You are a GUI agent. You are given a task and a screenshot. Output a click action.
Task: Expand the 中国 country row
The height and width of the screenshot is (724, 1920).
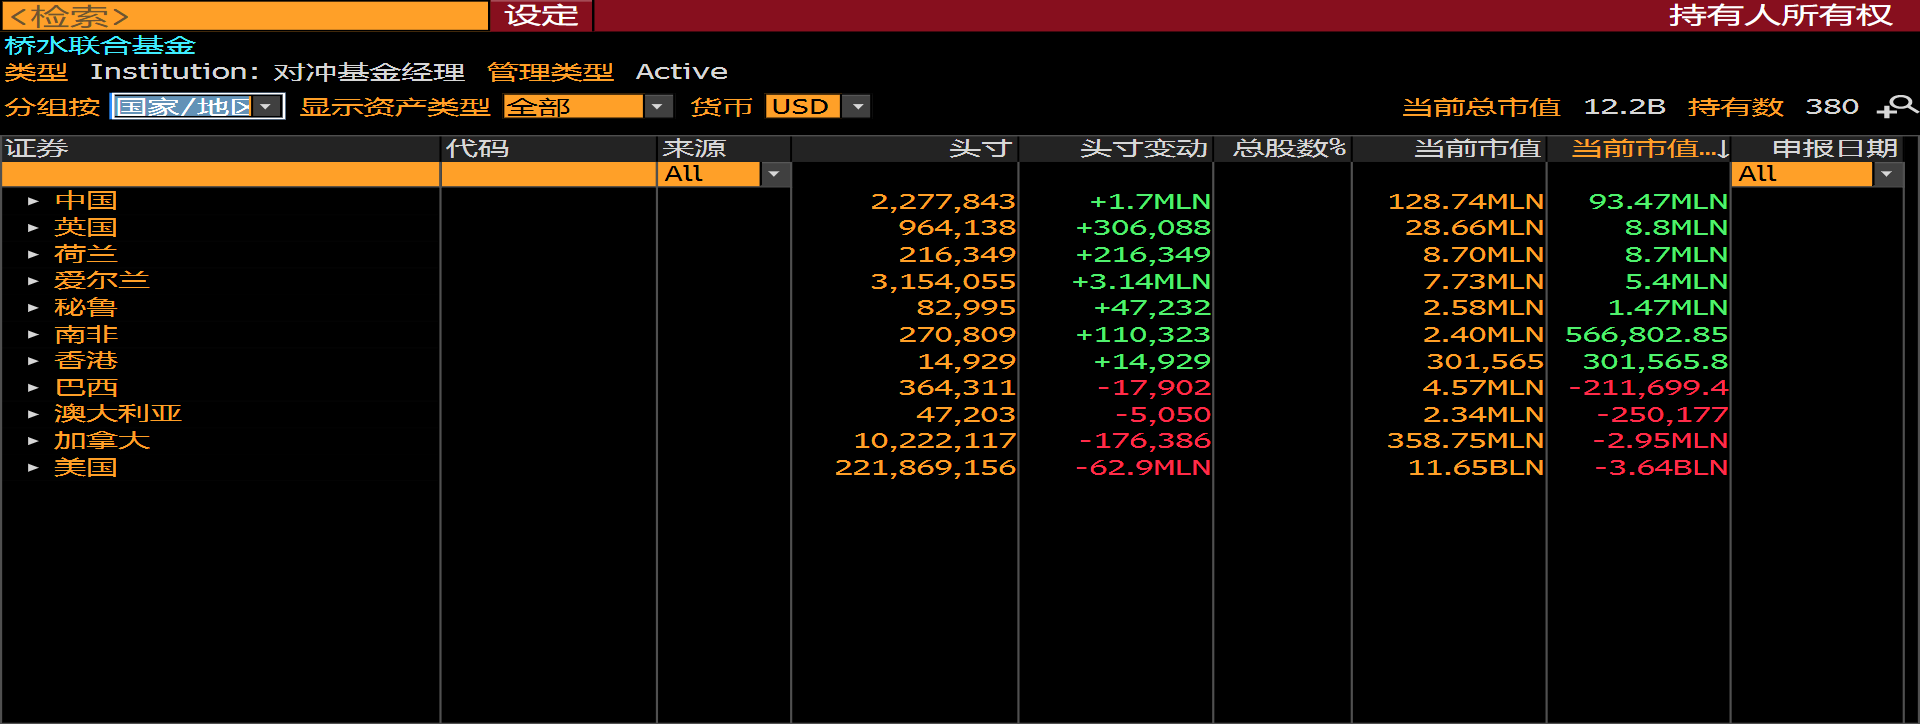coord(33,201)
